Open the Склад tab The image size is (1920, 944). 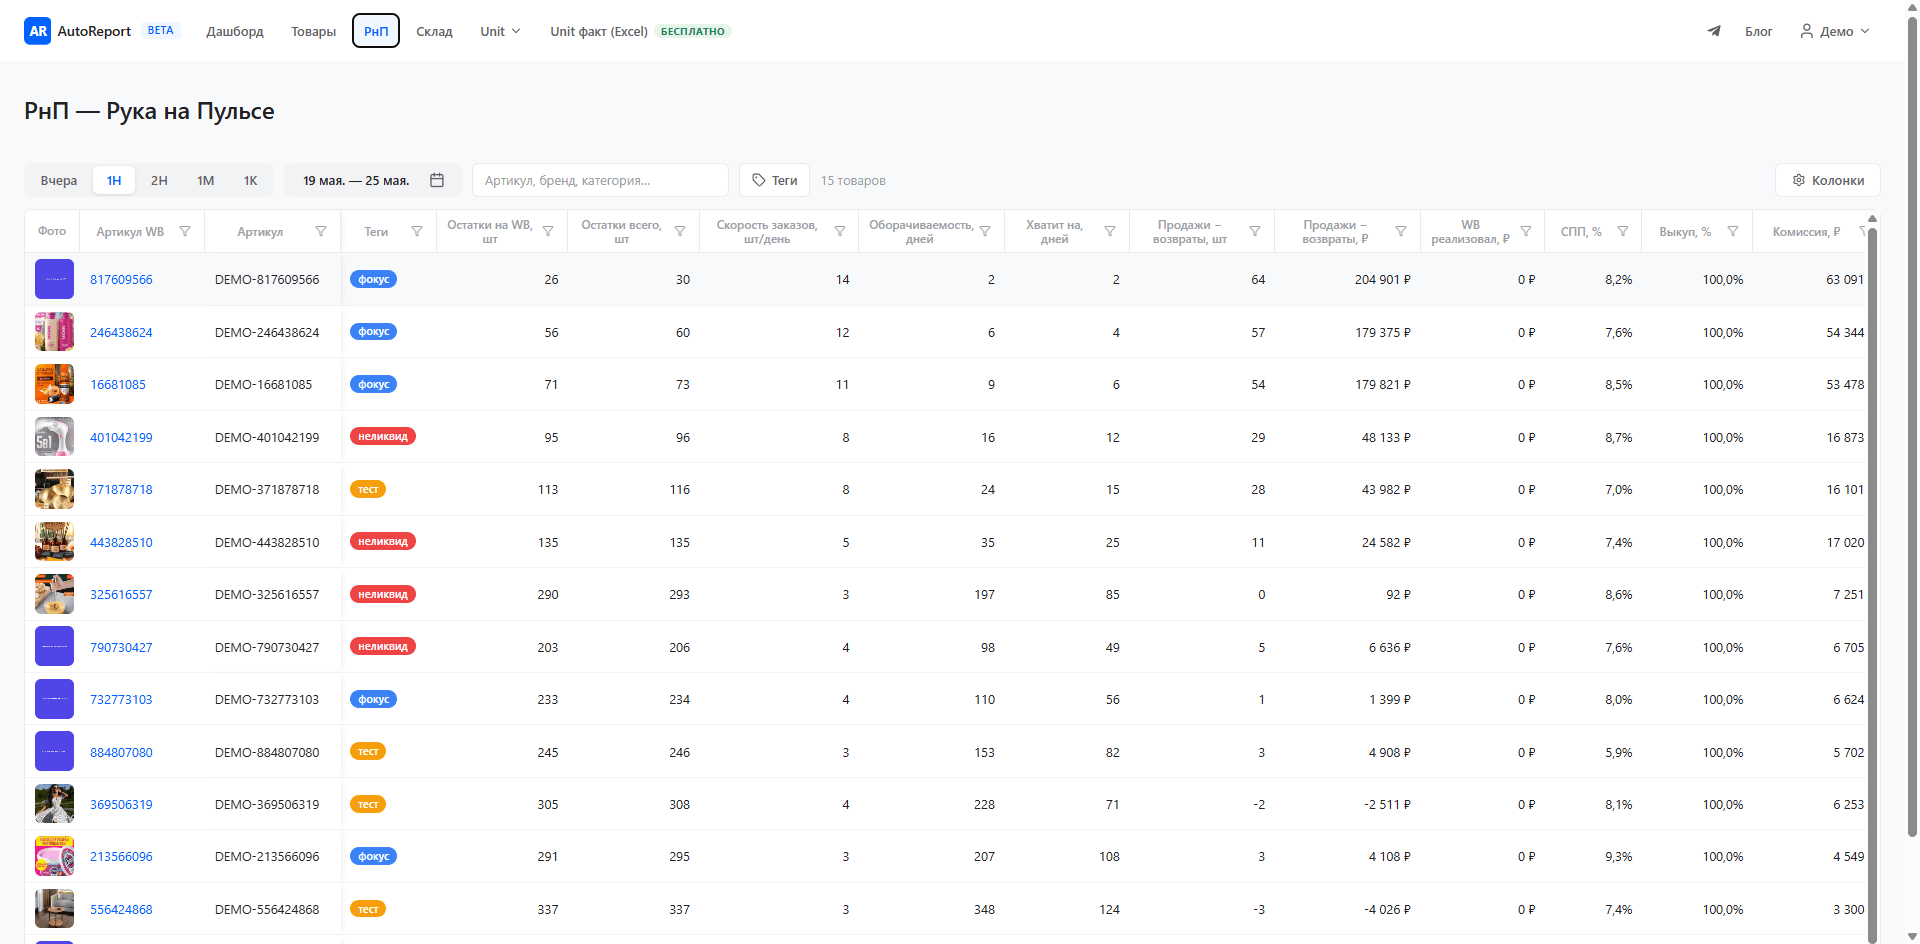434,31
